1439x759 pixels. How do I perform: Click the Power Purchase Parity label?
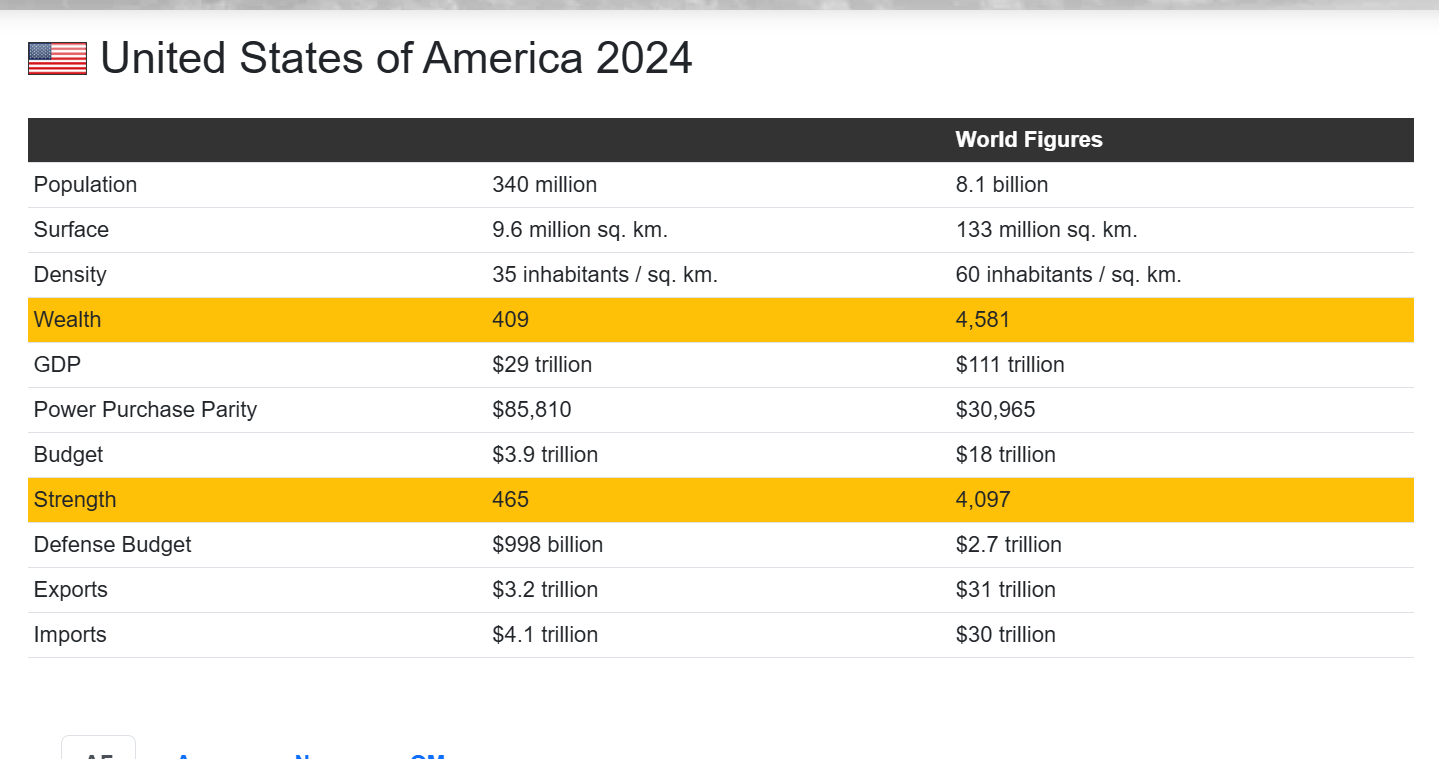click(145, 410)
